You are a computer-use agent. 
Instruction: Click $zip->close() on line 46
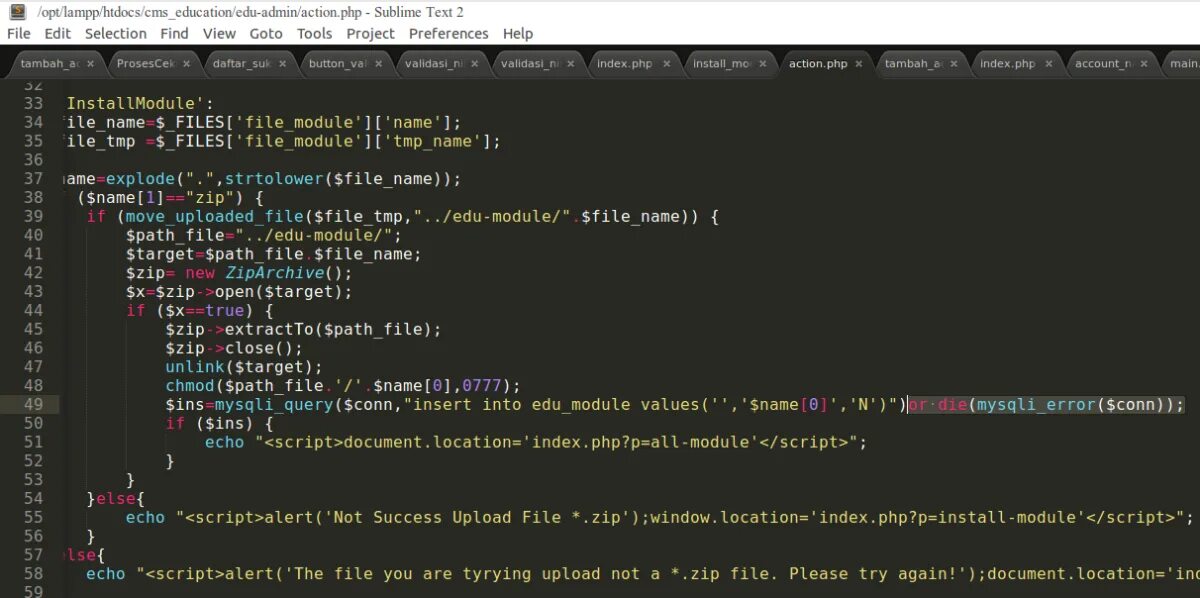pos(233,348)
